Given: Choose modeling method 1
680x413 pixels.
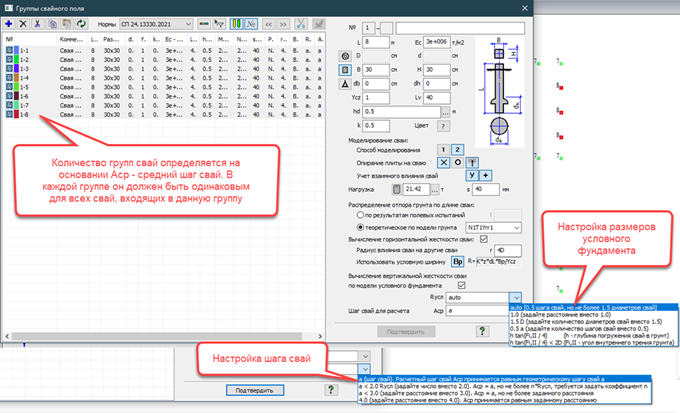Looking at the screenshot, I should point(443,150).
